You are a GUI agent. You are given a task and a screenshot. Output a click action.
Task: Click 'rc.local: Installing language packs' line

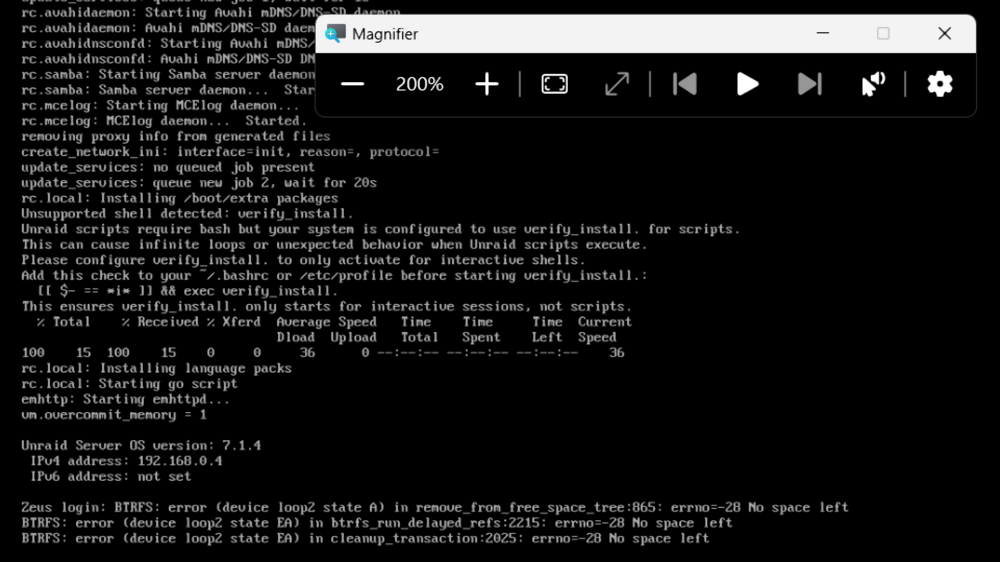(156, 368)
